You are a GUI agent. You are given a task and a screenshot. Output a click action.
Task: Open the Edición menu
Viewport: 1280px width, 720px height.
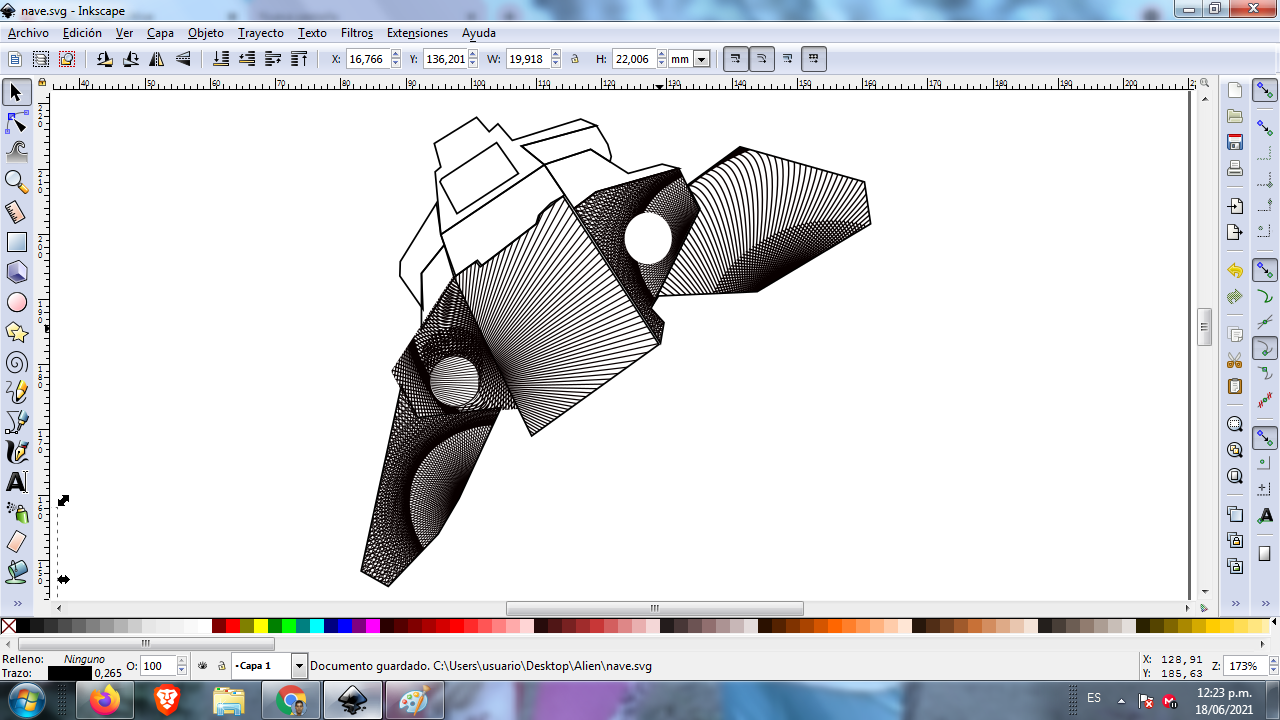[82, 33]
